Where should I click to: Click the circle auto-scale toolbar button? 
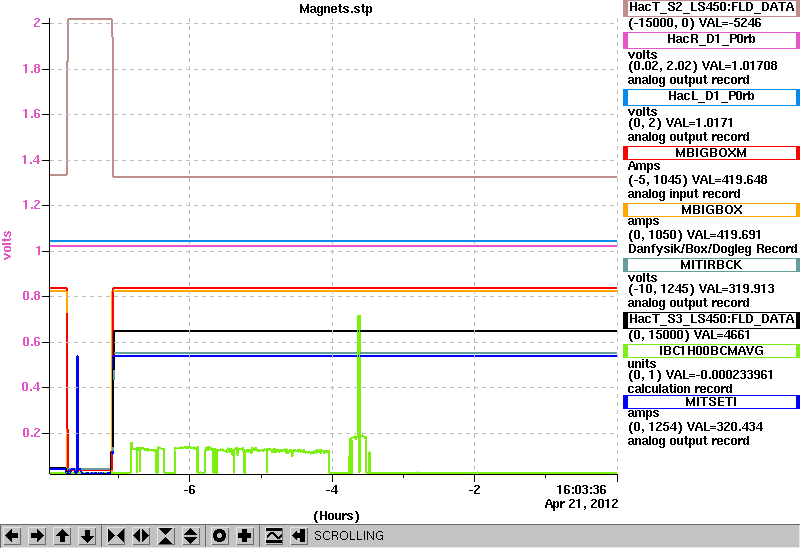[x=219, y=536]
